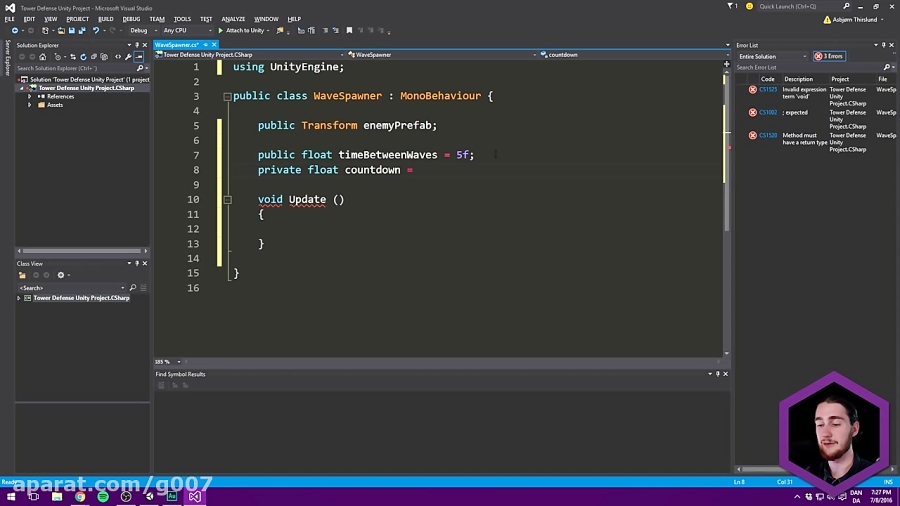The height and width of the screenshot is (506, 900).
Task: Expand the References node in Solution Explorer
Action: point(30,96)
